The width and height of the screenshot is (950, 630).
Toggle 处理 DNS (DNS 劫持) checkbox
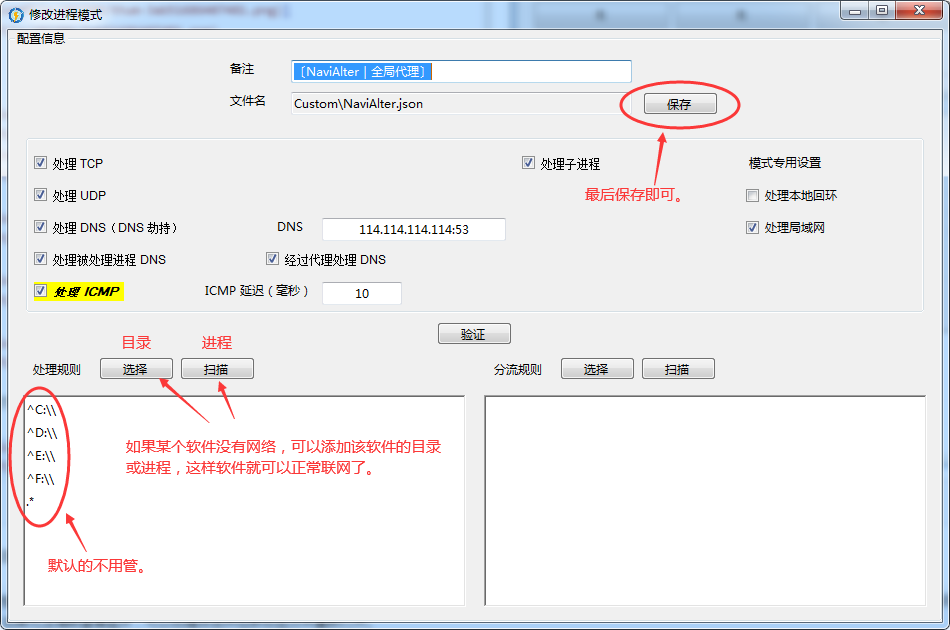[41, 227]
